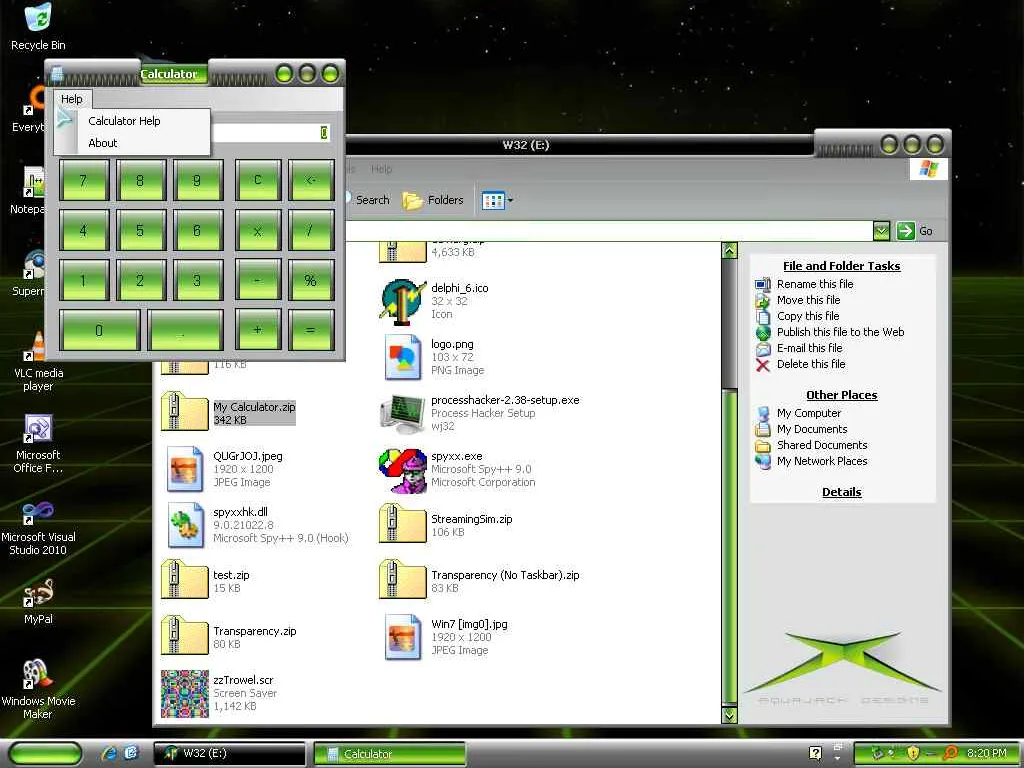Open Internet Explorer from quick launch
Screen dimensions: 1024x768
108,753
